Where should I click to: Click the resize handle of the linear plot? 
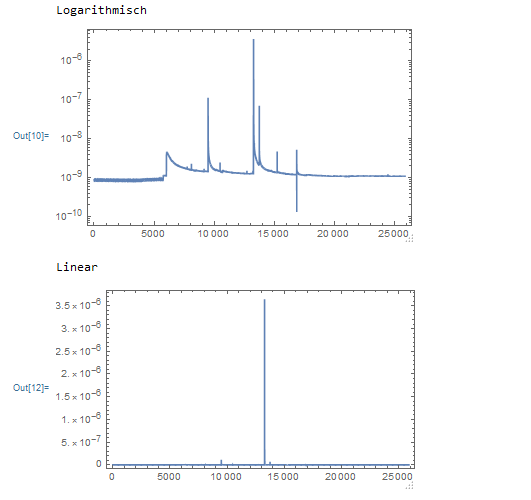(x=409, y=486)
